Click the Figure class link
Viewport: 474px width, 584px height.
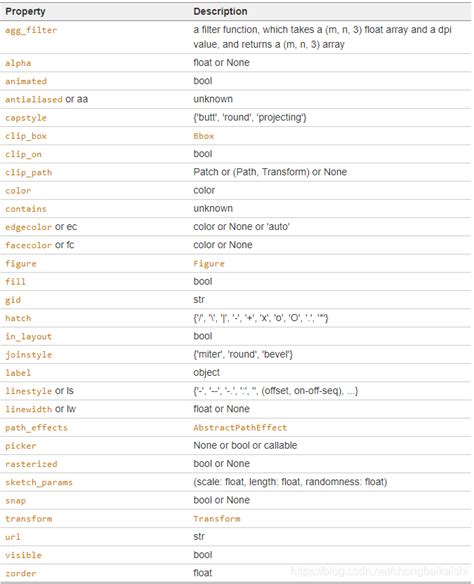(209, 264)
